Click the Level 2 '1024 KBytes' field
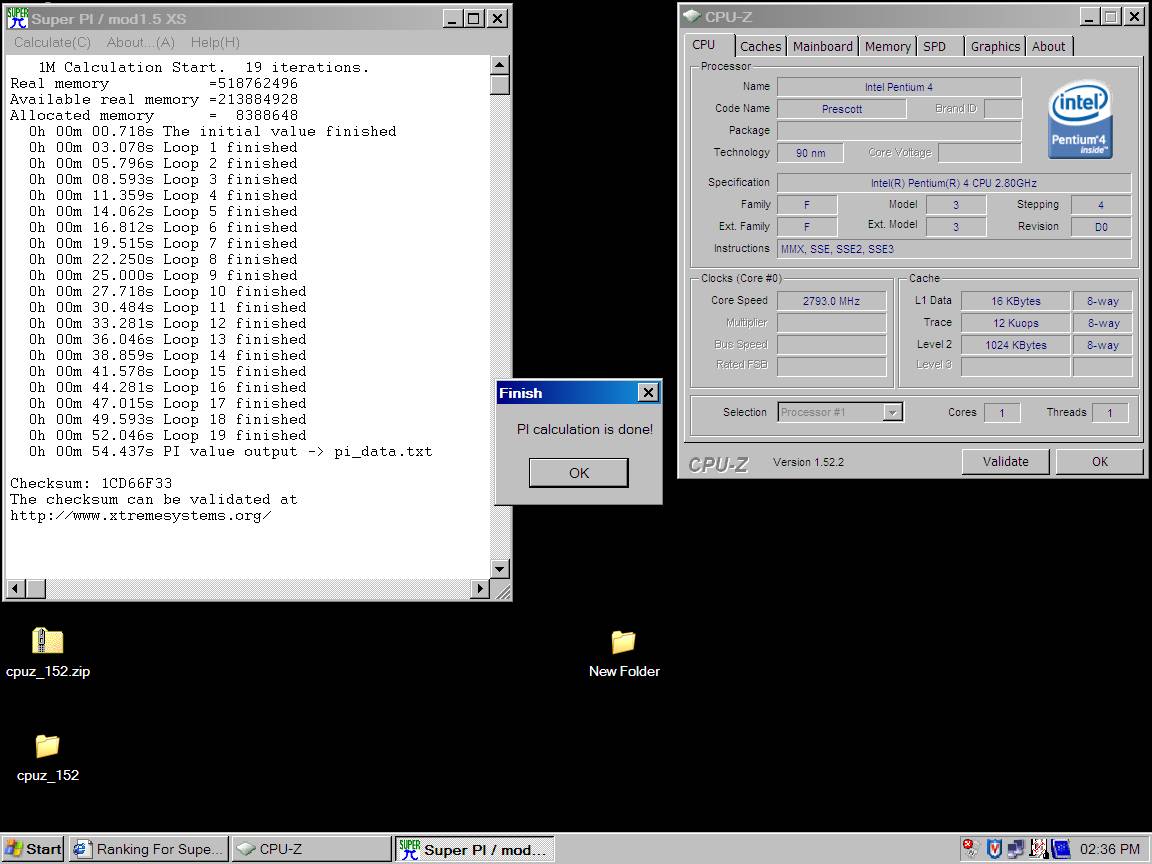This screenshot has width=1152, height=864. (x=1015, y=345)
